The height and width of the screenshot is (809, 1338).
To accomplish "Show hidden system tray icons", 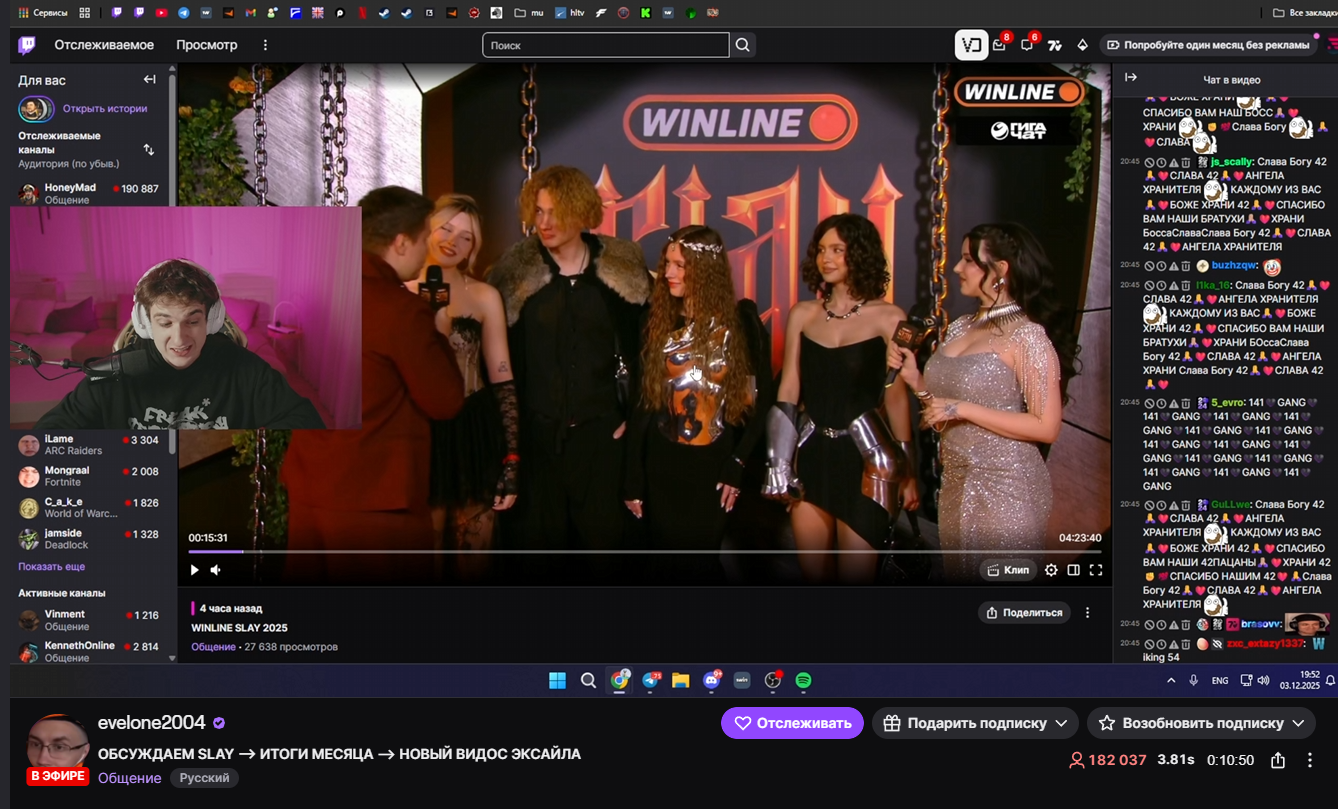I will [x=1171, y=681].
